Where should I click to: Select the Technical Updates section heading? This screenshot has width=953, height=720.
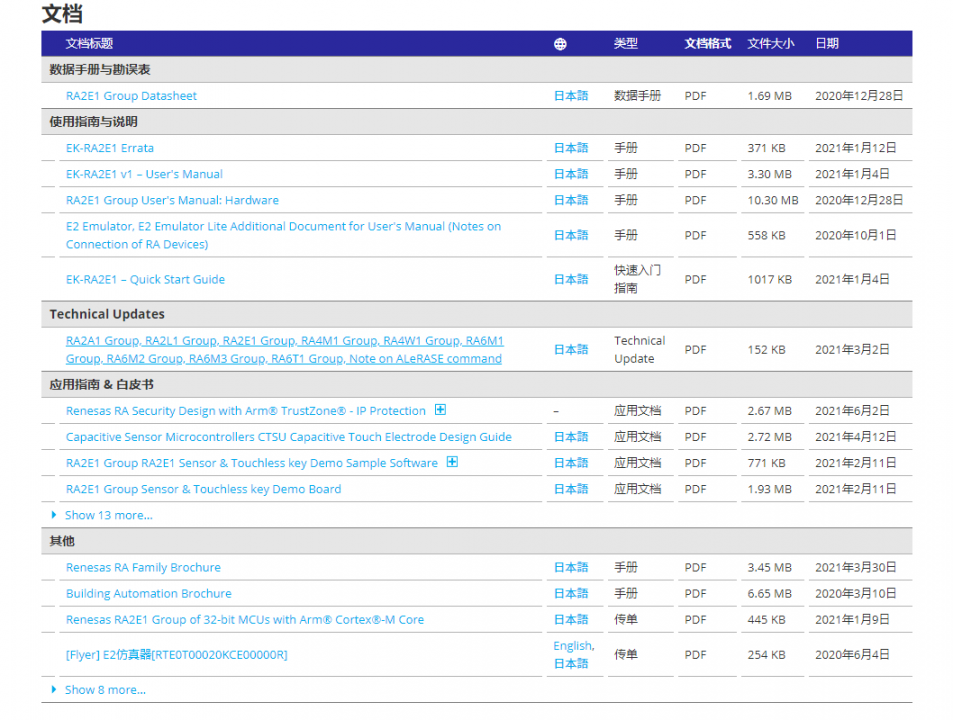pos(107,314)
